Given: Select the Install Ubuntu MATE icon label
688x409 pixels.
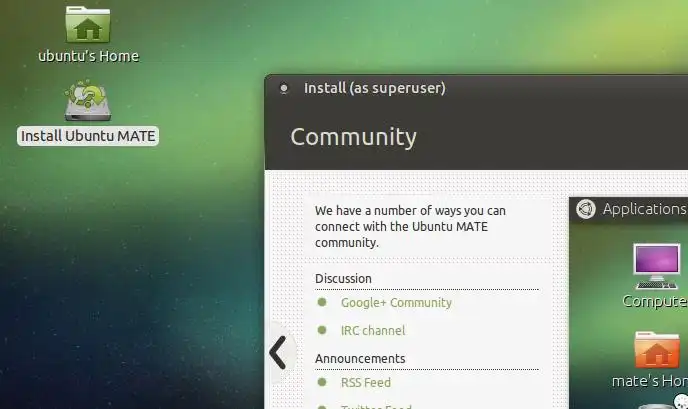Looking at the screenshot, I should click(x=88, y=136).
